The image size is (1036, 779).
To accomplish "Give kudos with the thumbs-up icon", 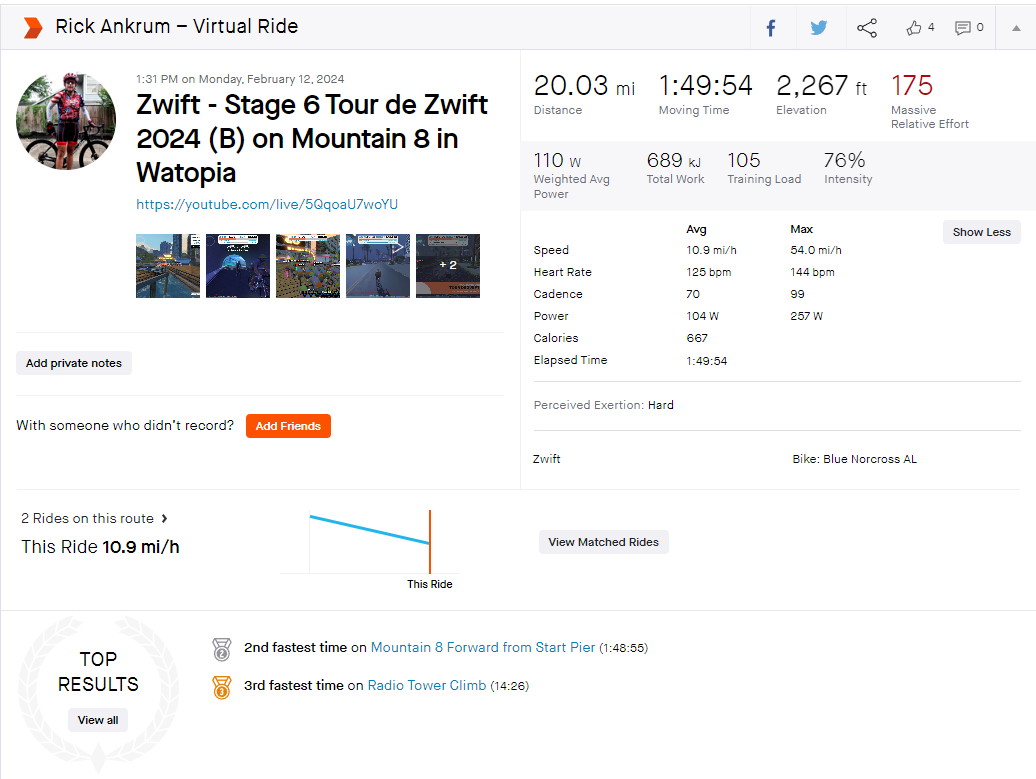I will point(914,28).
